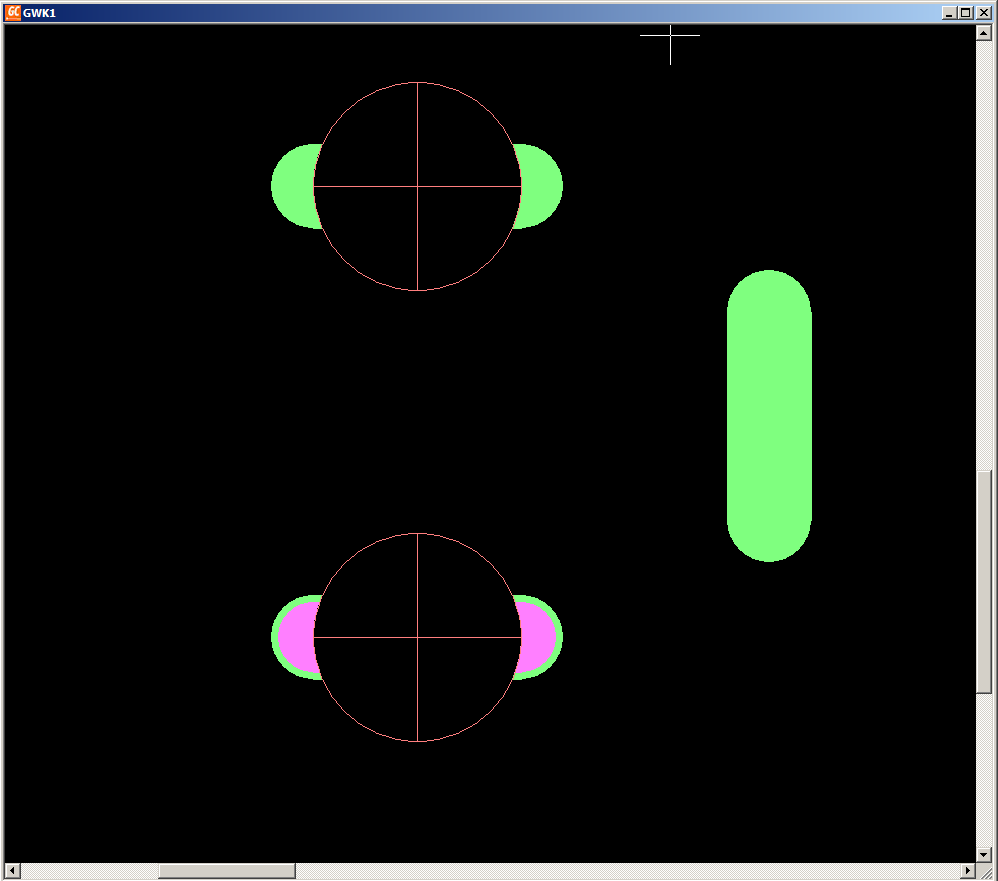Click the vertical scrollbar down arrow
The width and height of the screenshot is (998, 881).
[x=984, y=855]
